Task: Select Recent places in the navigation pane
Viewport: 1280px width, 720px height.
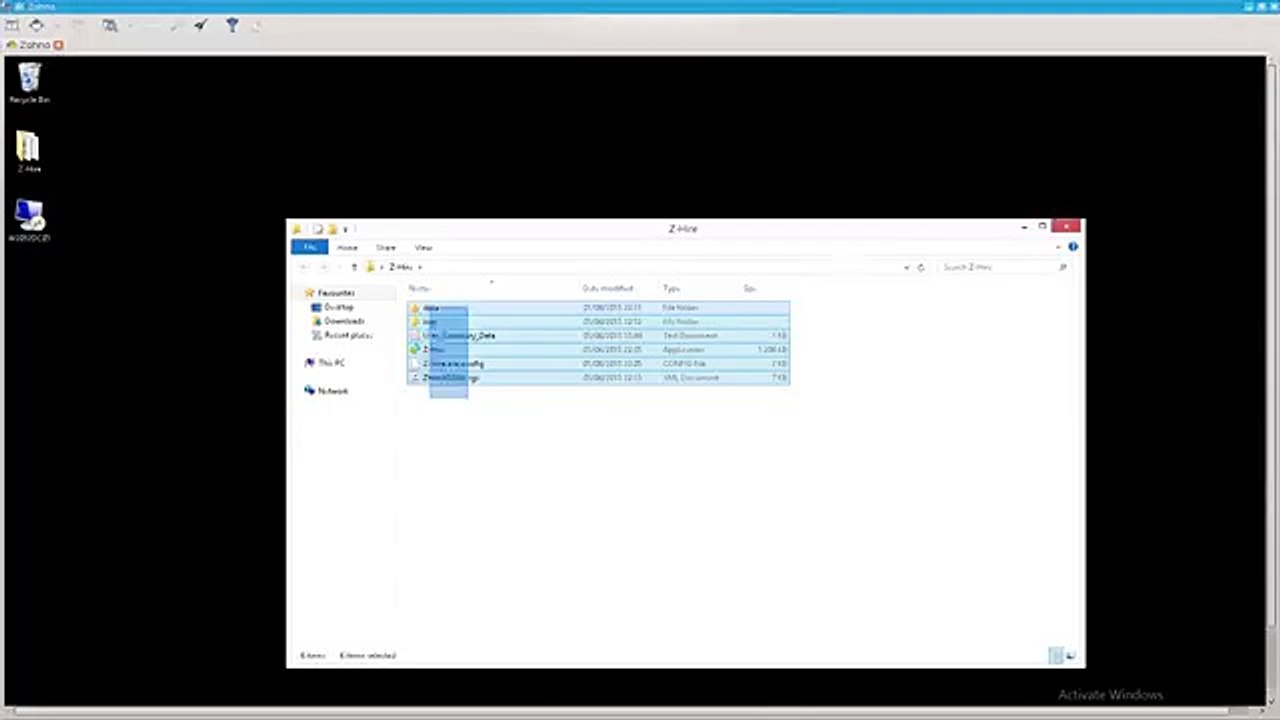Action: coord(347,335)
